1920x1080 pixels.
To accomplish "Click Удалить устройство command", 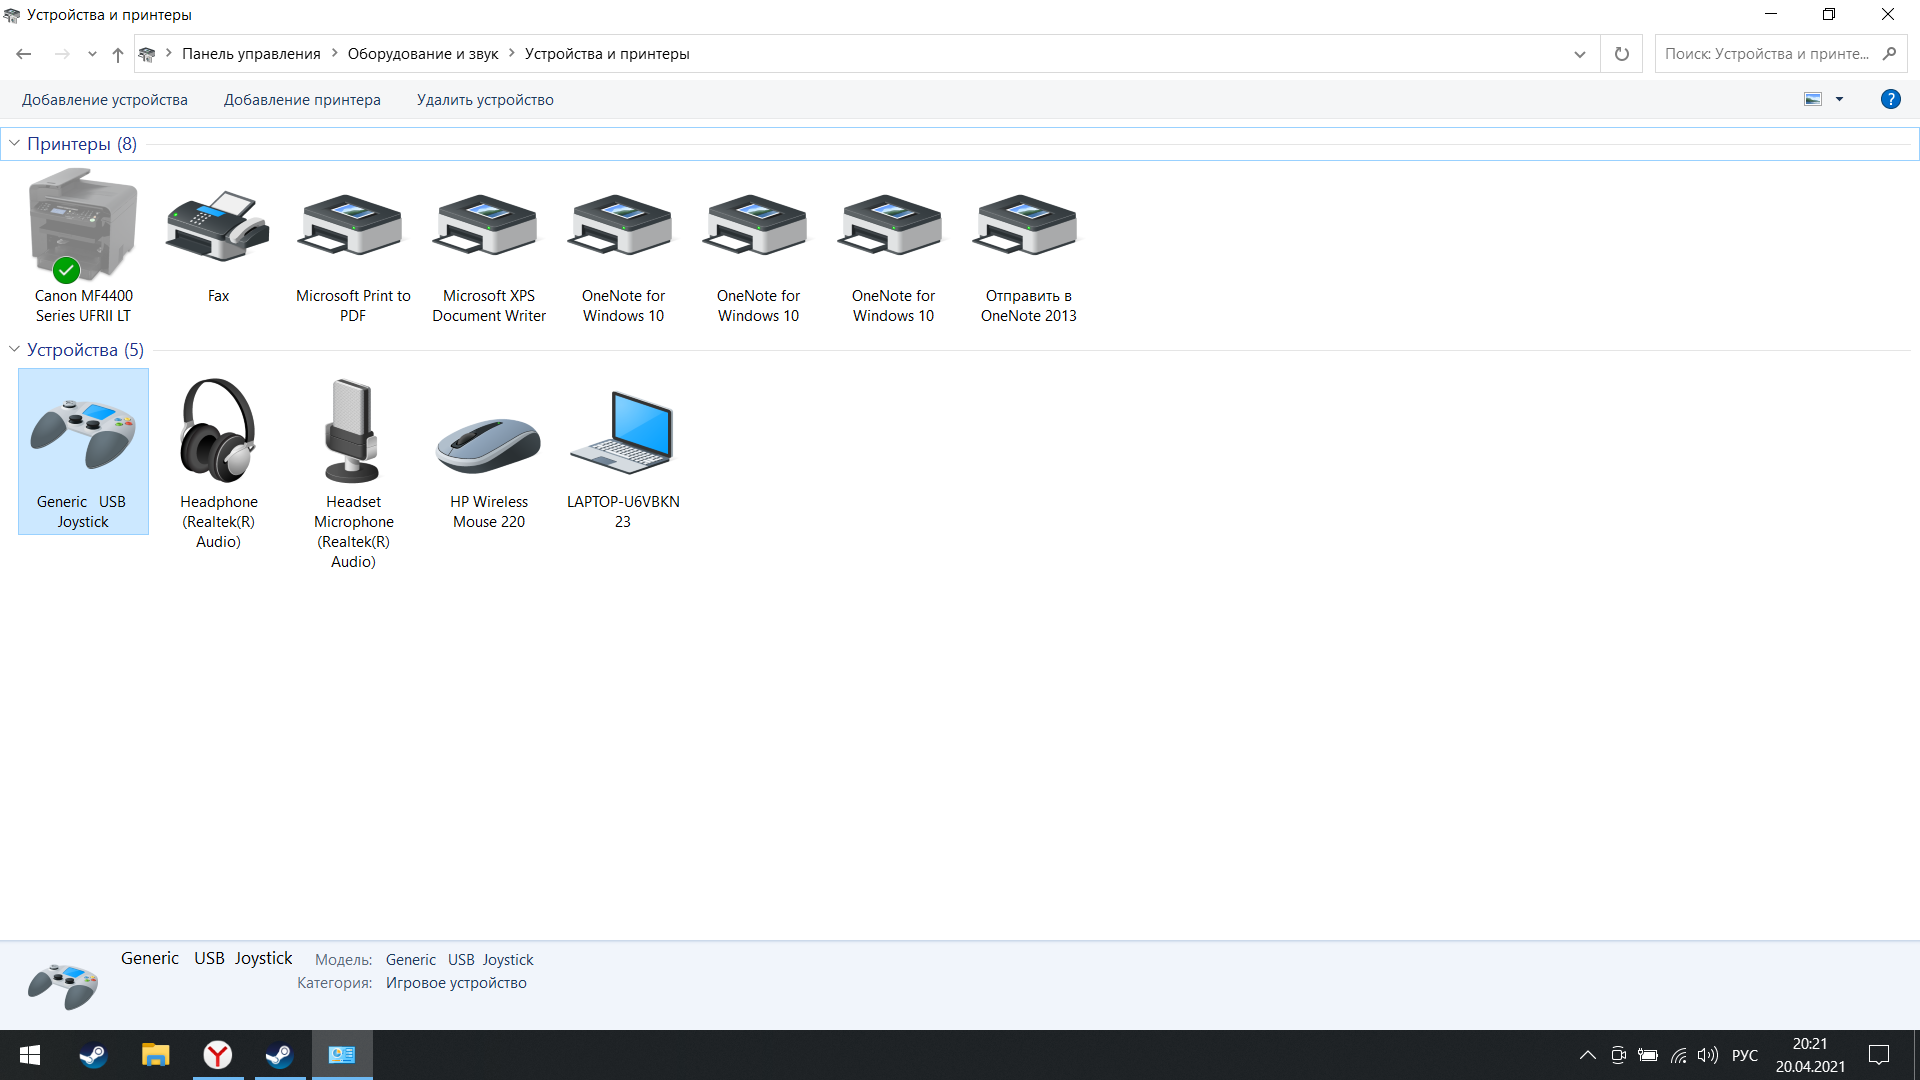I will [485, 100].
